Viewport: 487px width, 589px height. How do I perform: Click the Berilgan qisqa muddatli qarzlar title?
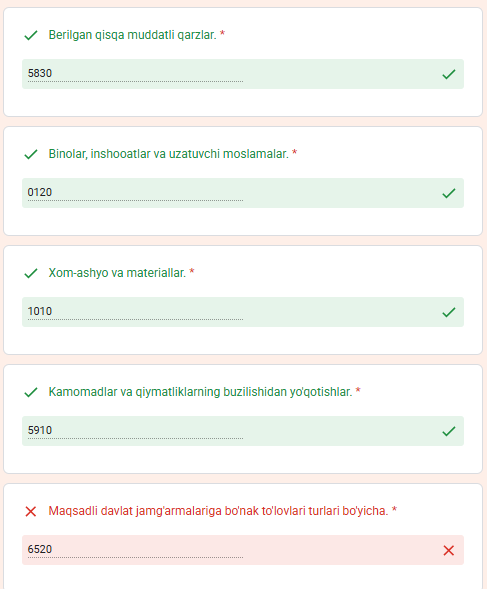[x=132, y=35]
